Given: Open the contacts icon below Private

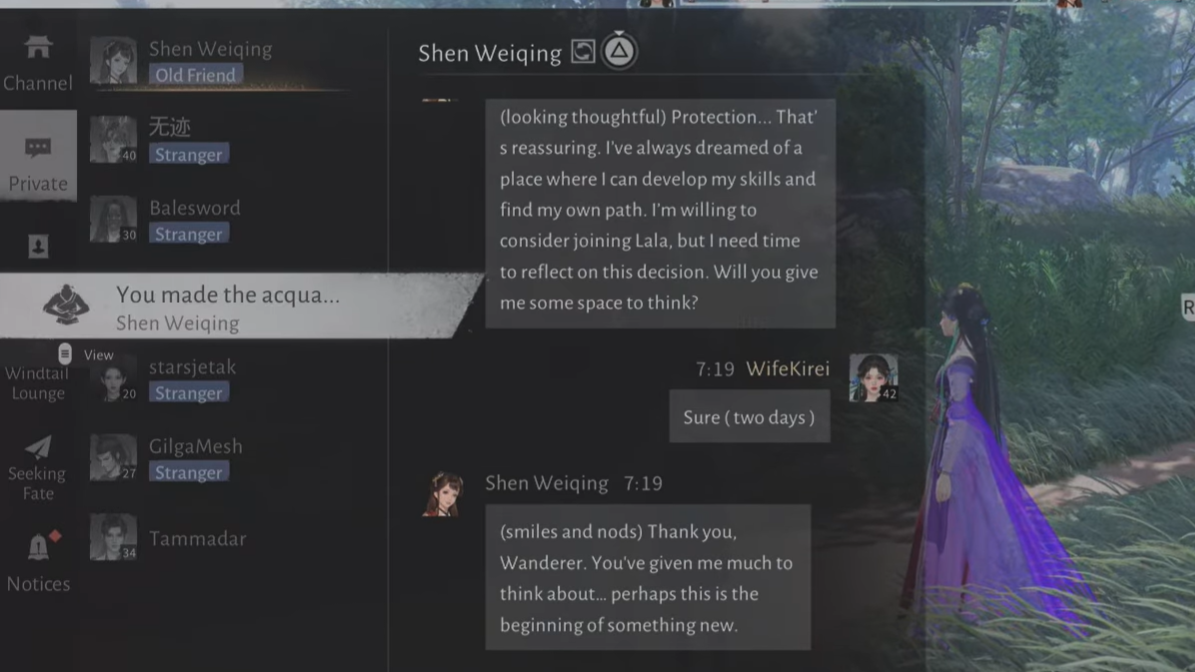Looking at the screenshot, I should click(38, 246).
